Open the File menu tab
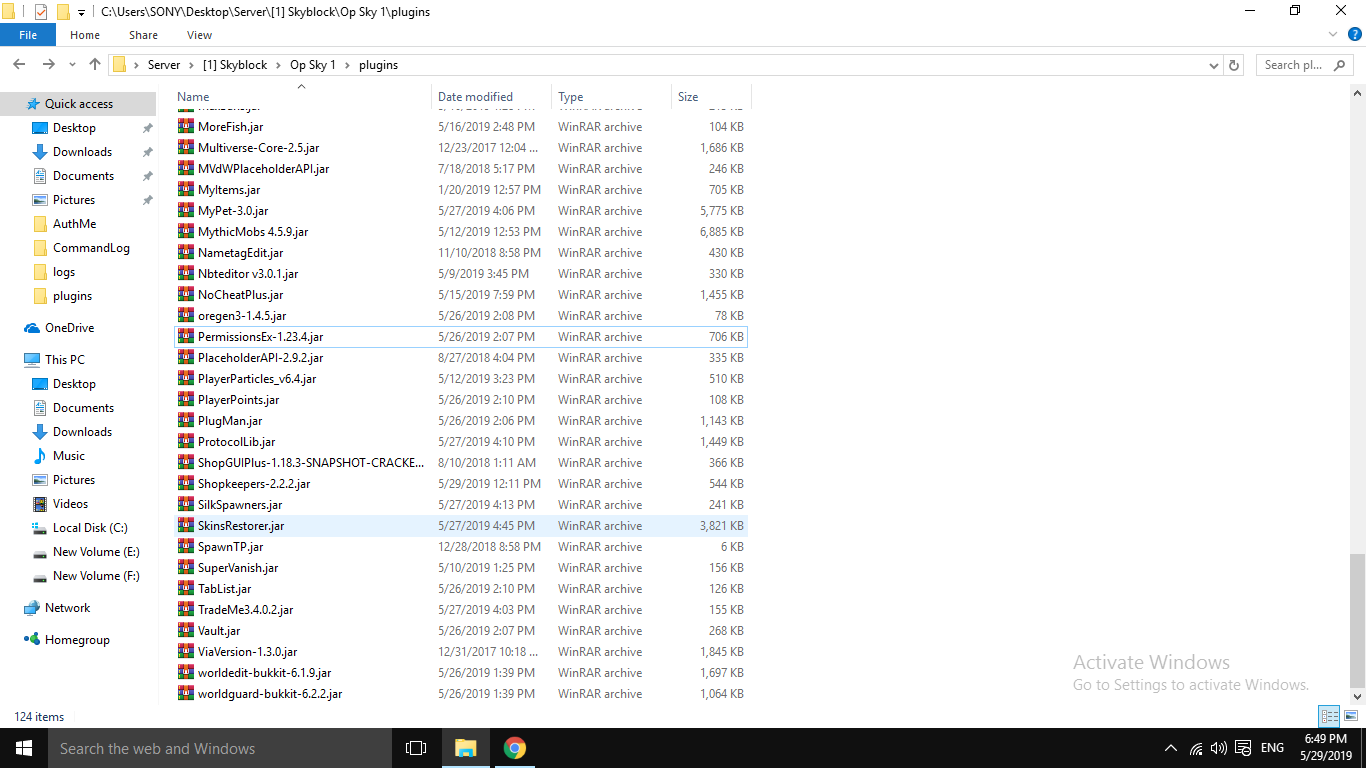This screenshot has height=768, width=1366. tap(28, 35)
